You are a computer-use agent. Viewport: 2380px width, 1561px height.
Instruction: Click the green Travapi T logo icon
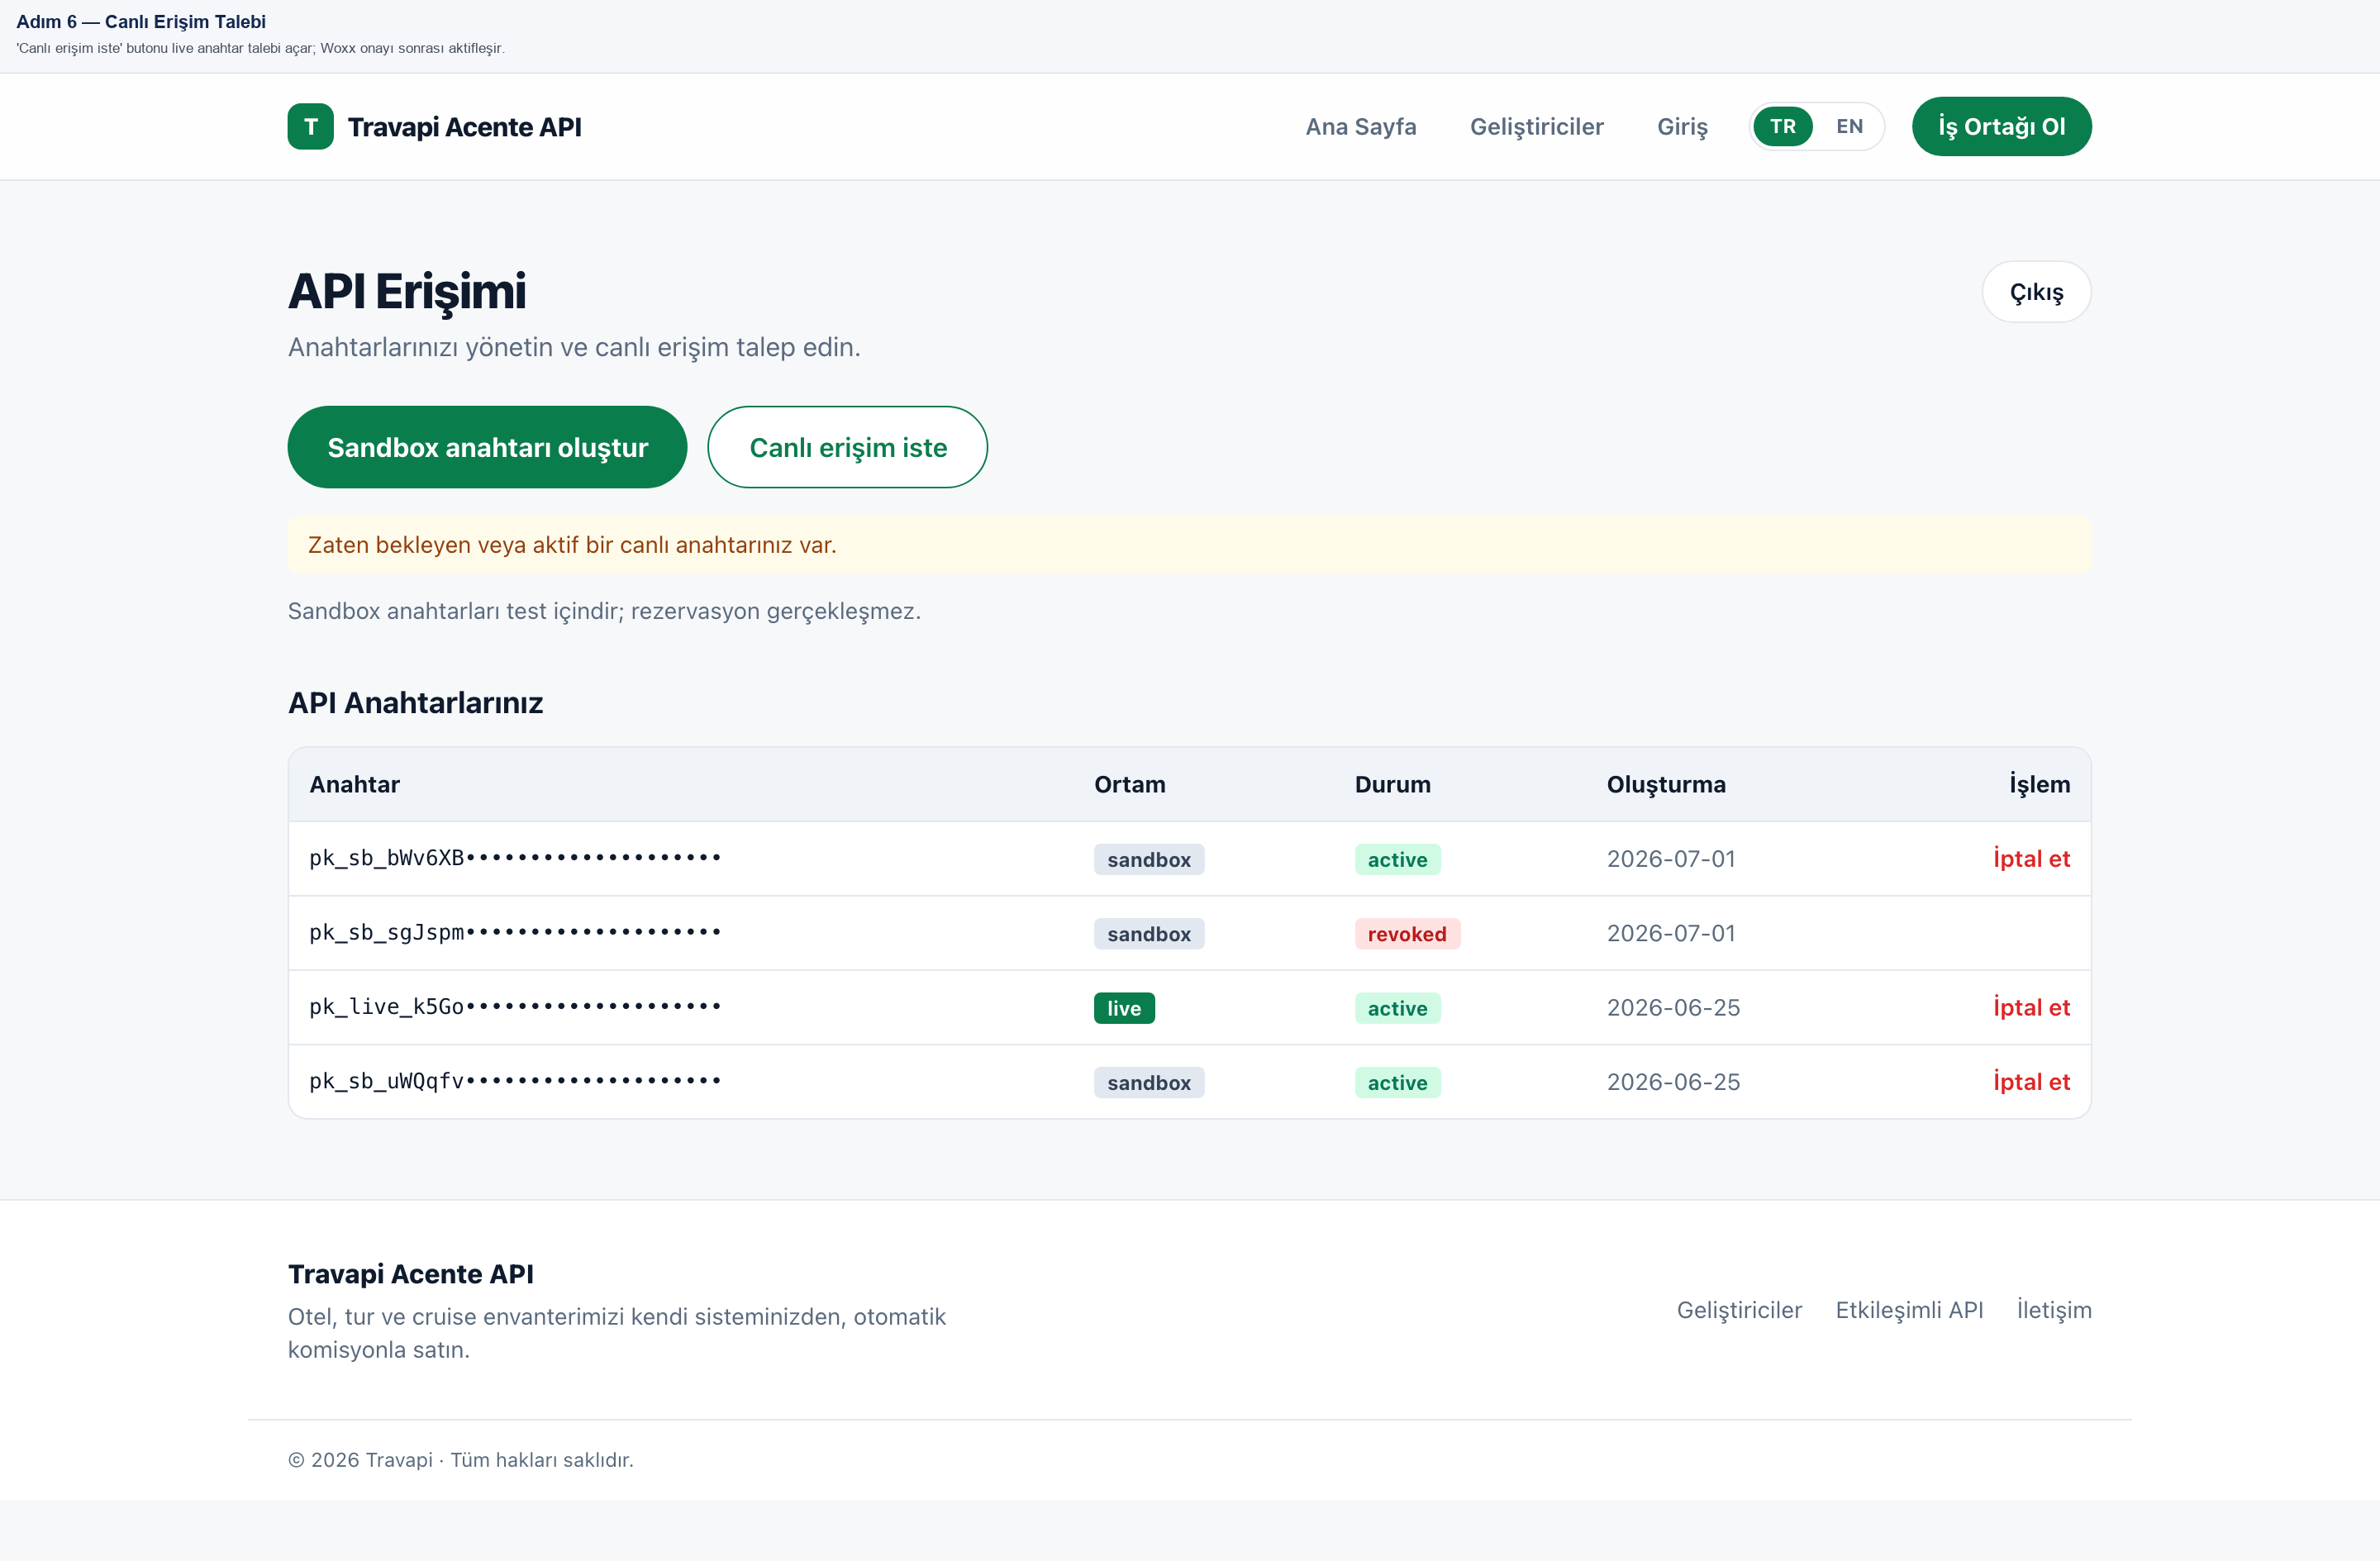[310, 126]
